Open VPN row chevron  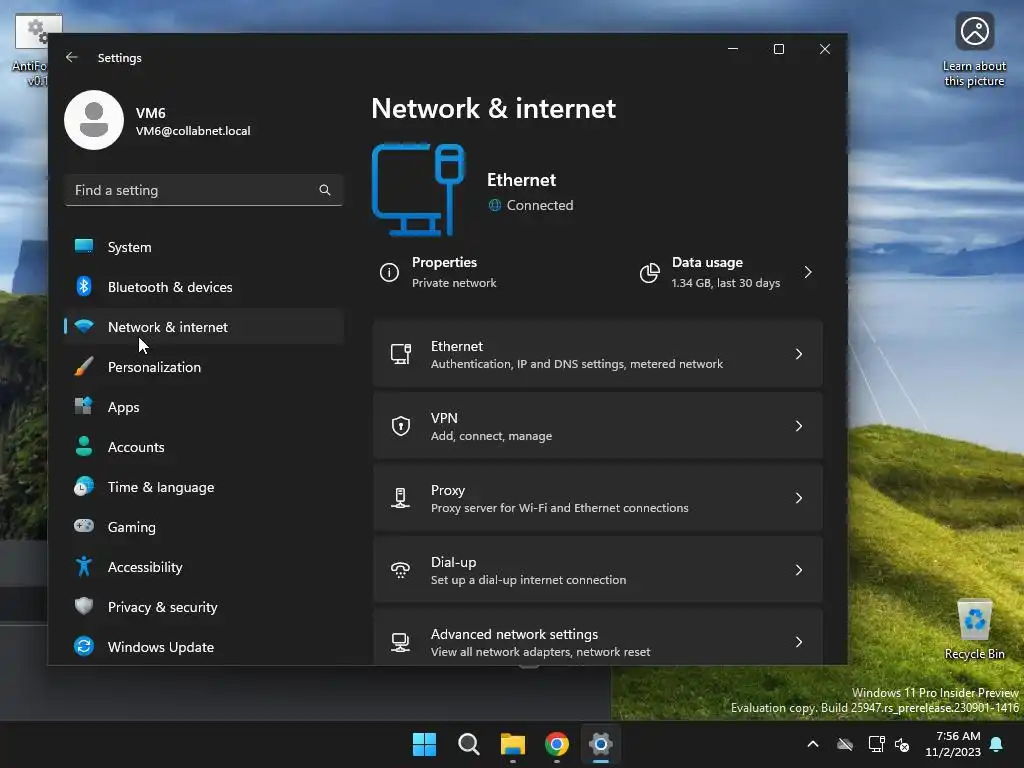pyautogui.click(x=799, y=426)
